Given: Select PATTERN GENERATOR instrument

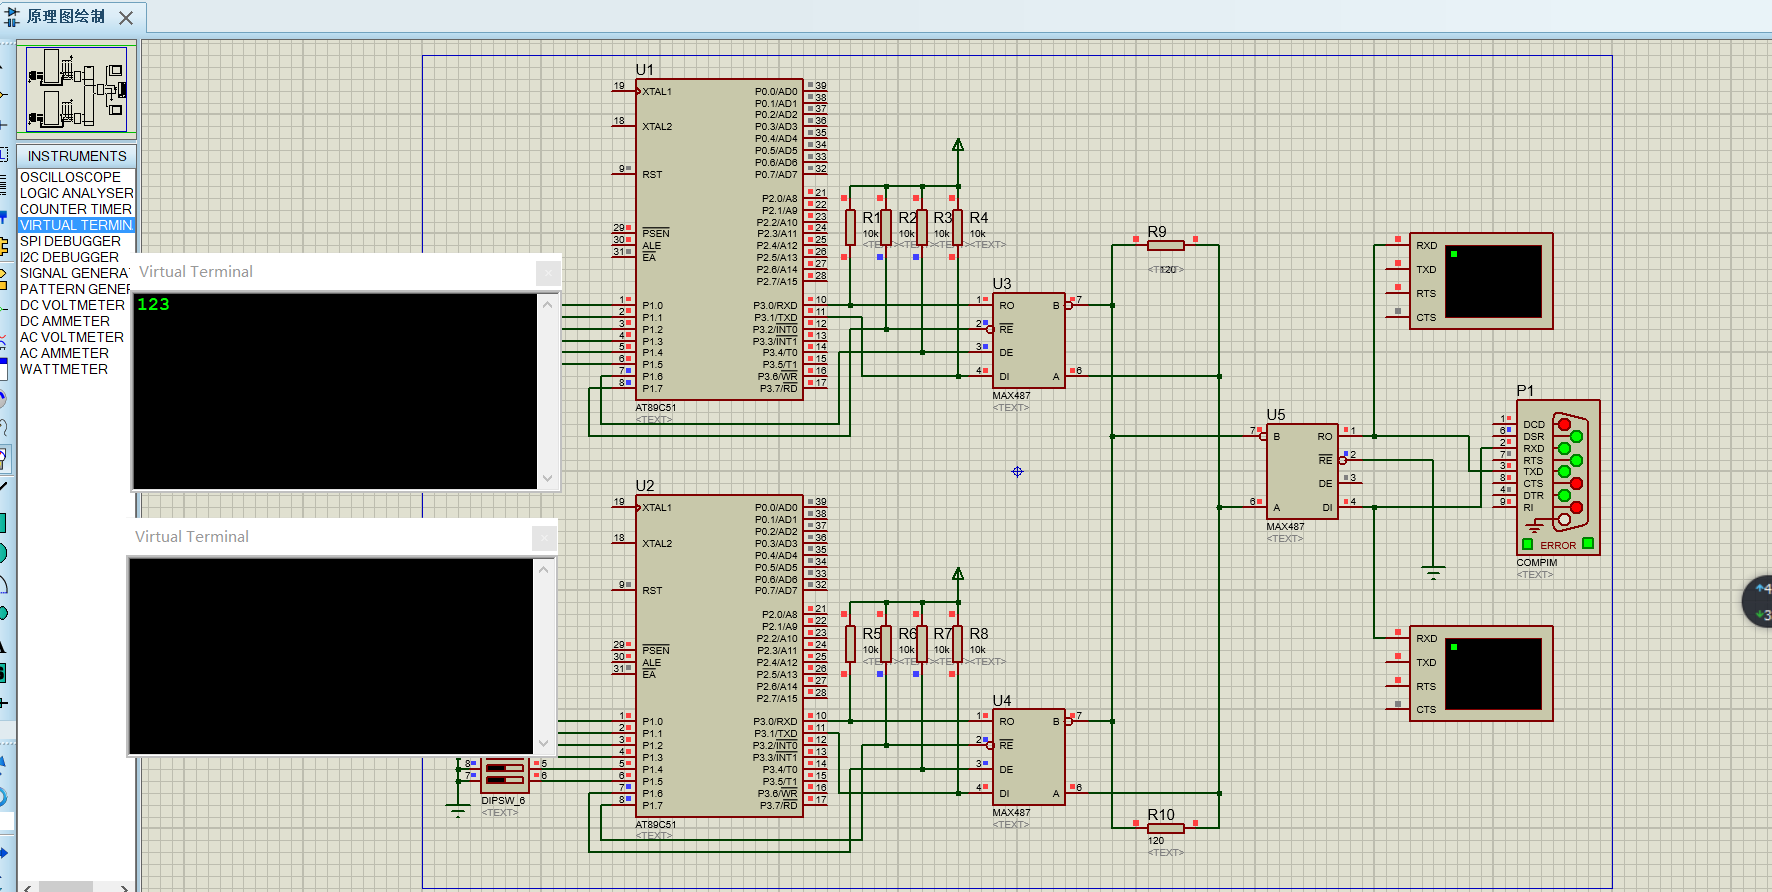Looking at the screenshot, I should pos(76,289).
